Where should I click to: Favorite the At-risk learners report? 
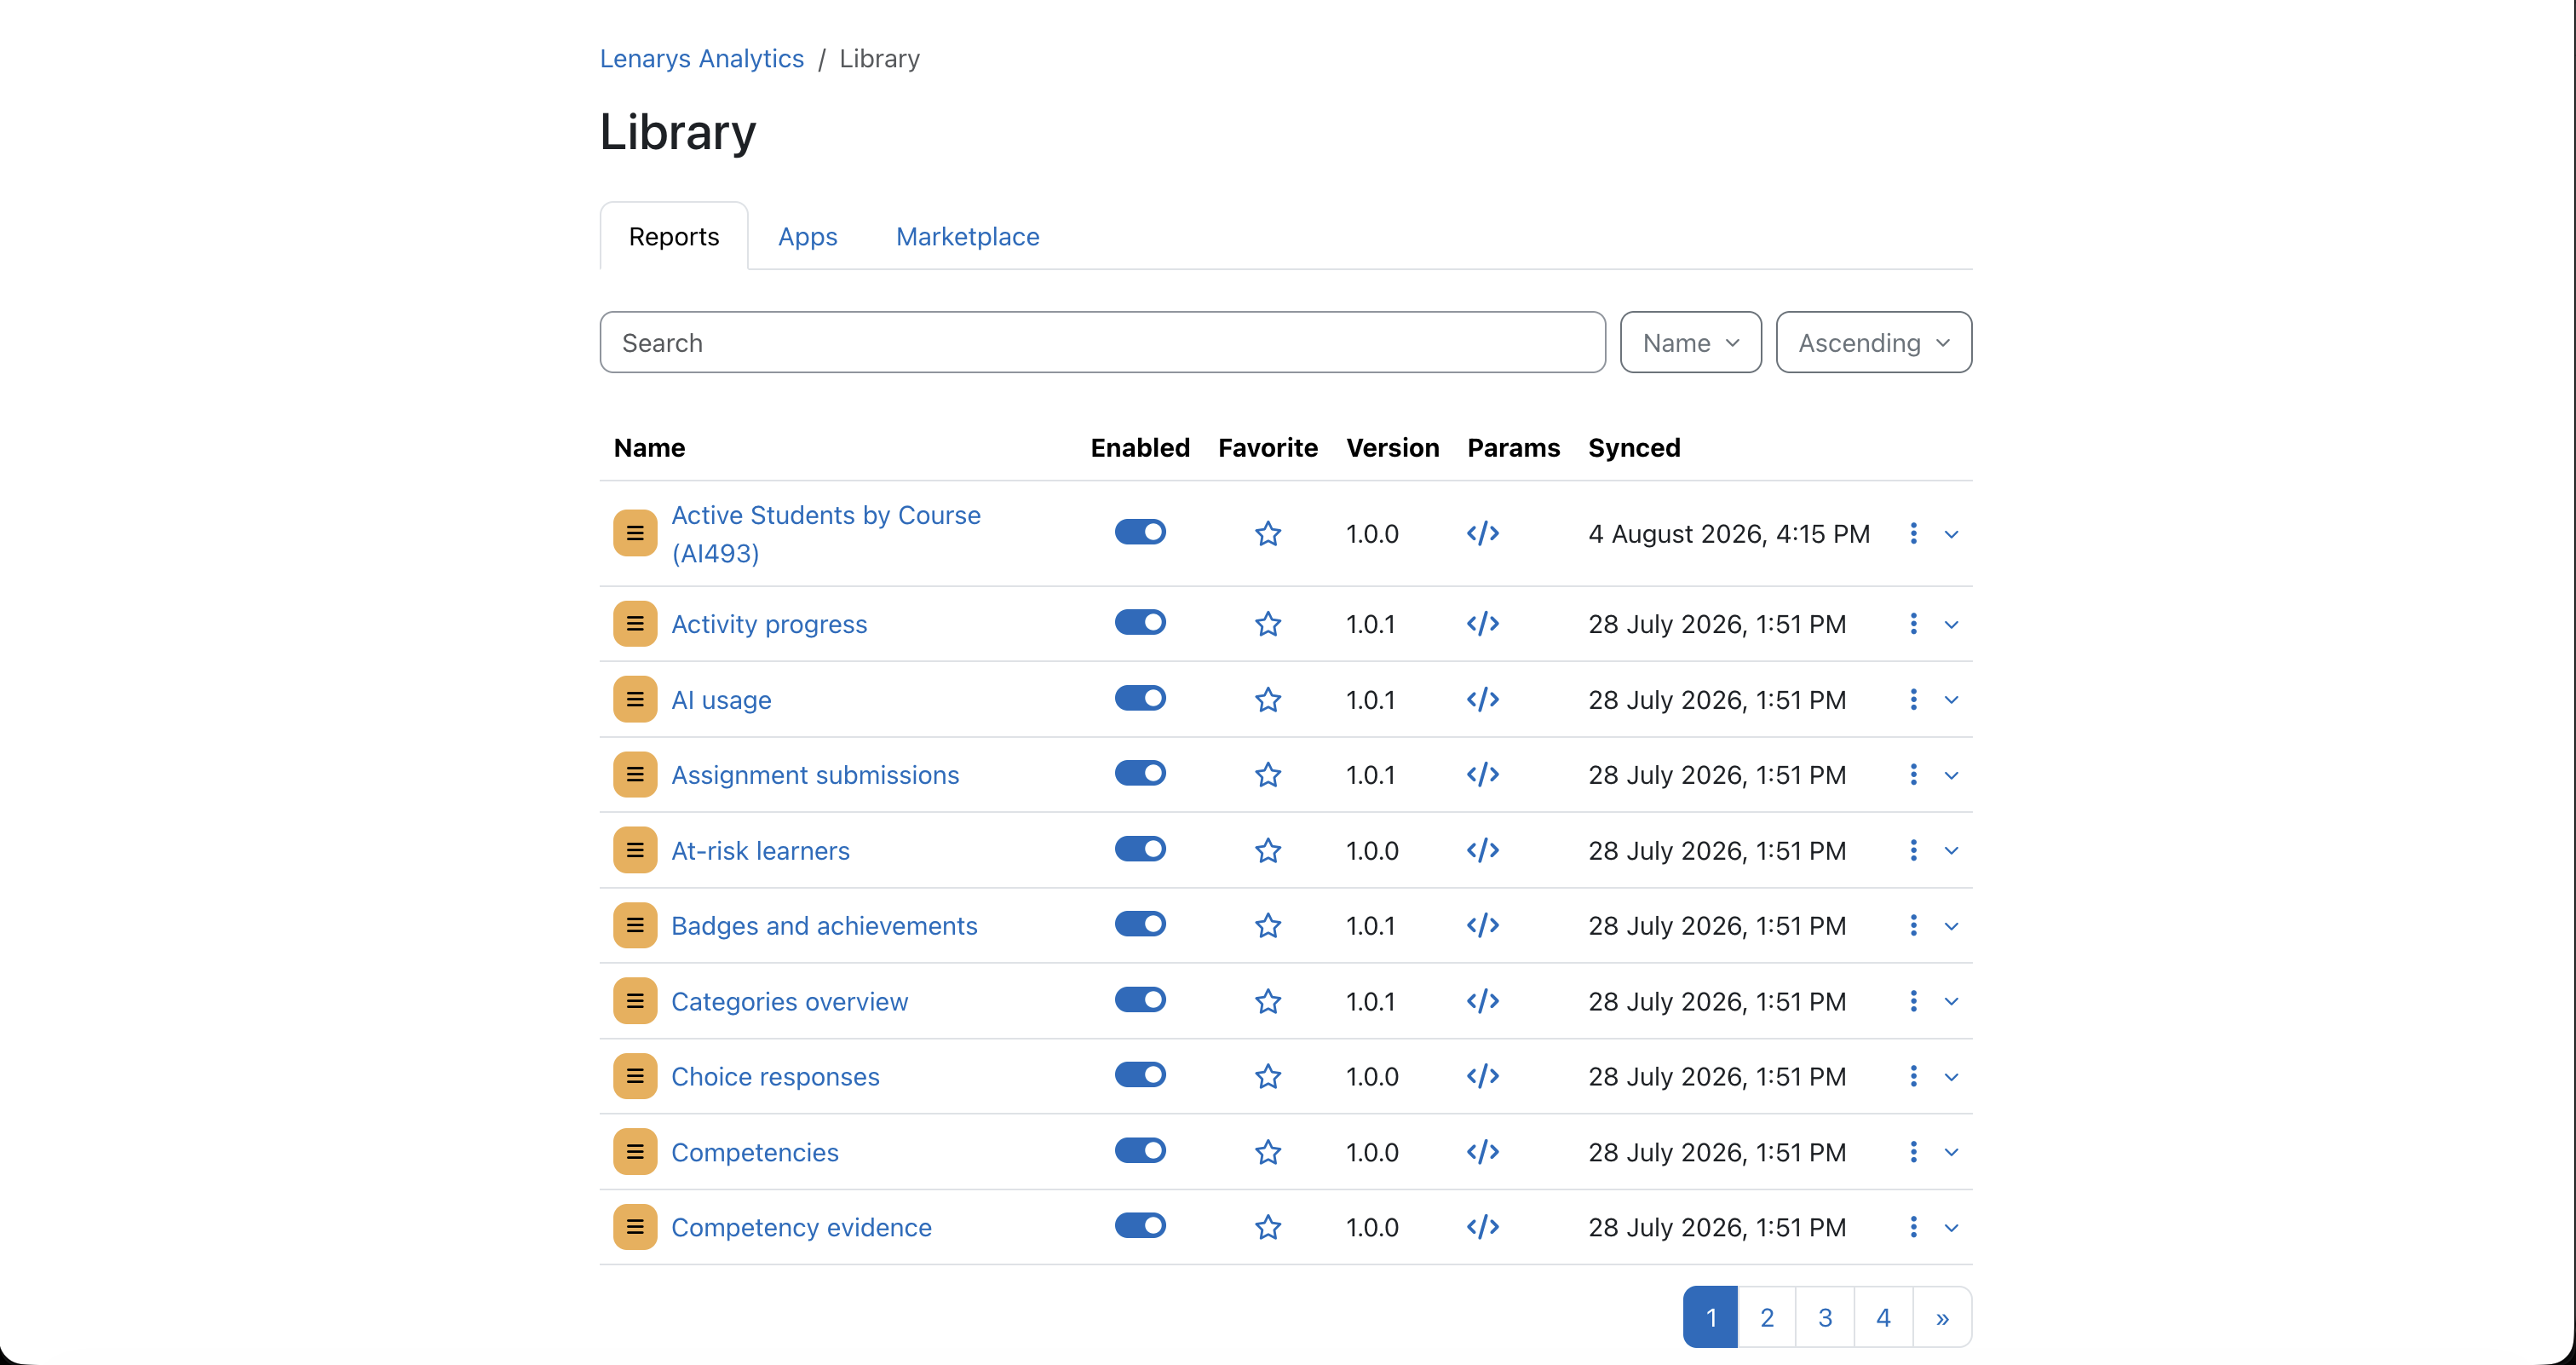[x=1268, y=850]
